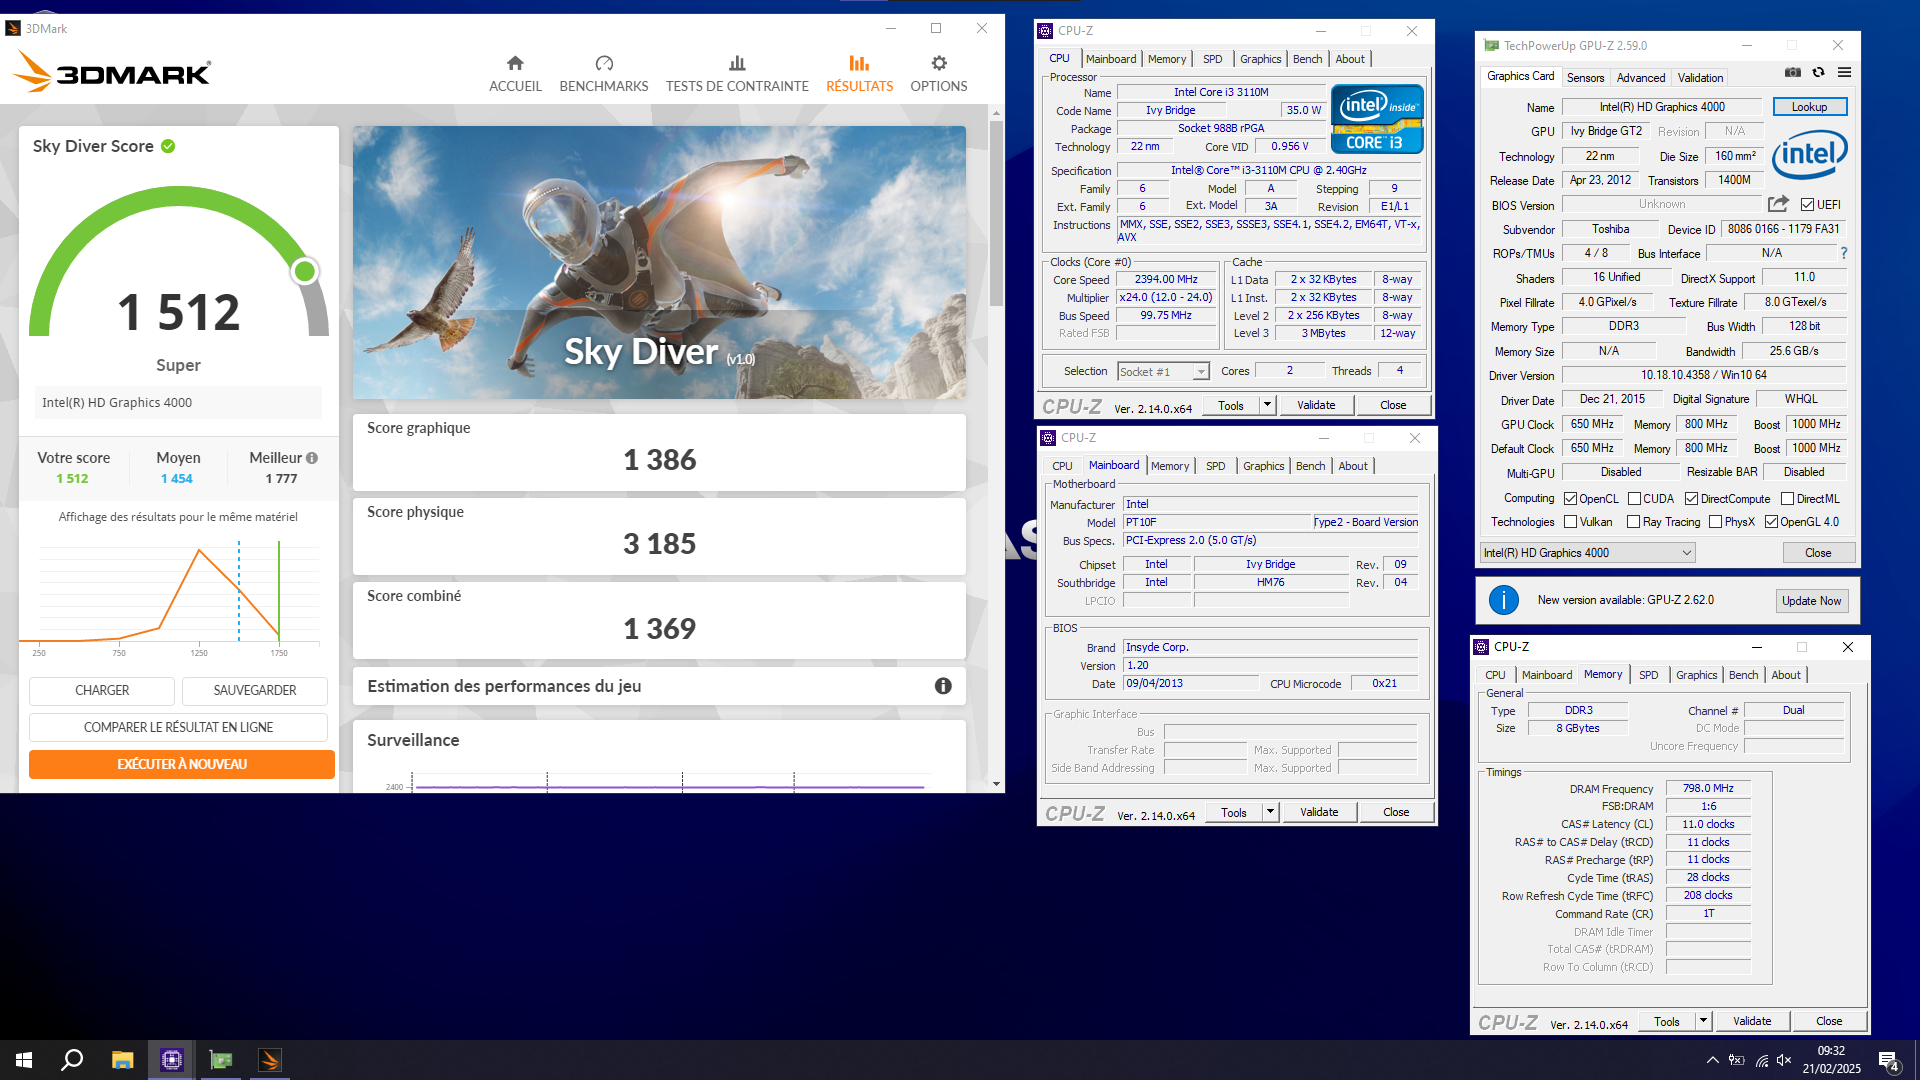Click Exécuter à nouveau button

182,764
